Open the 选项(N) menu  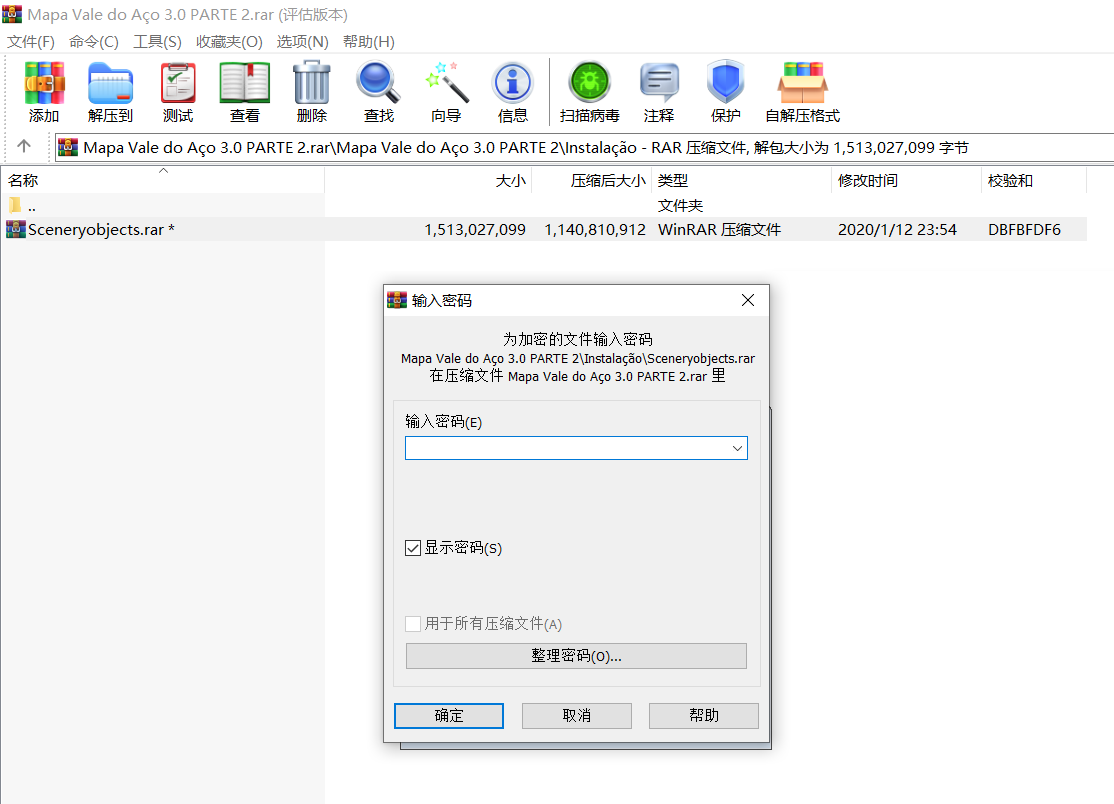[303, 41]
